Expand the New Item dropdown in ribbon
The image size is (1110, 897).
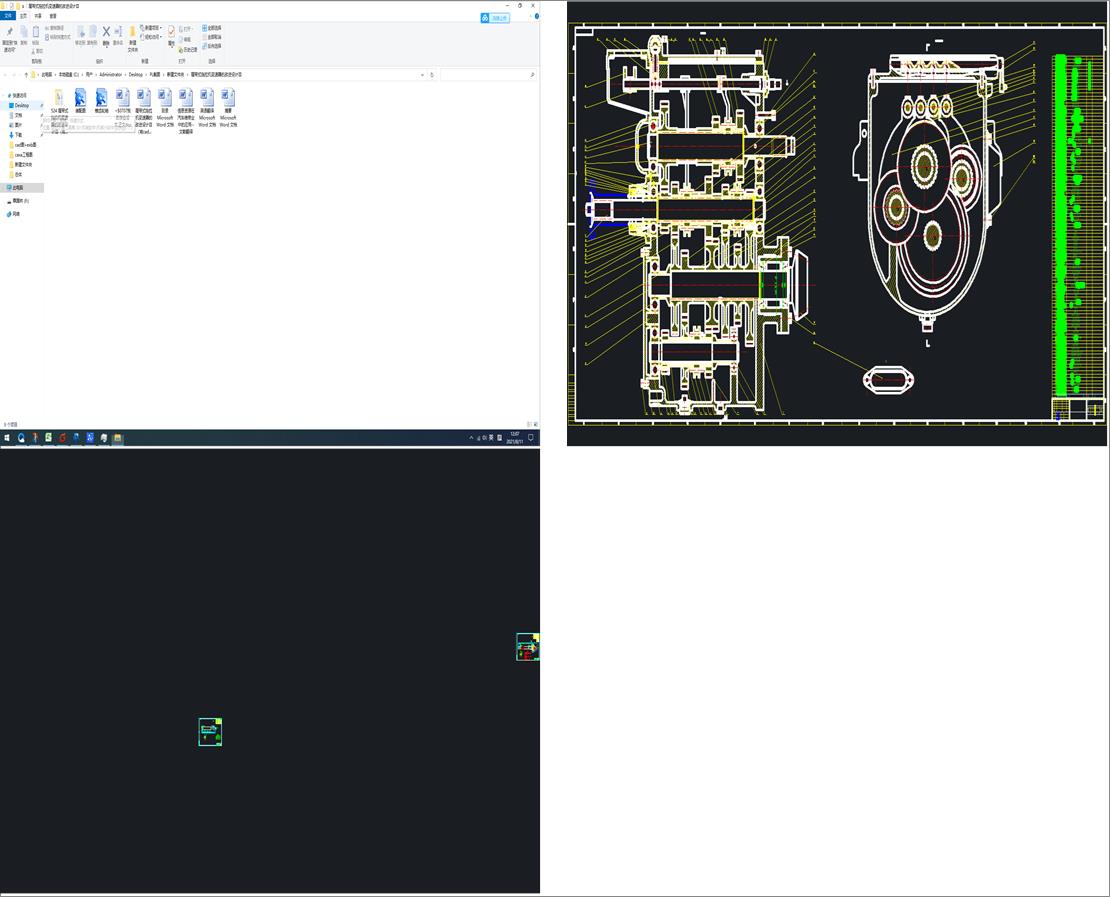point(151,28)
